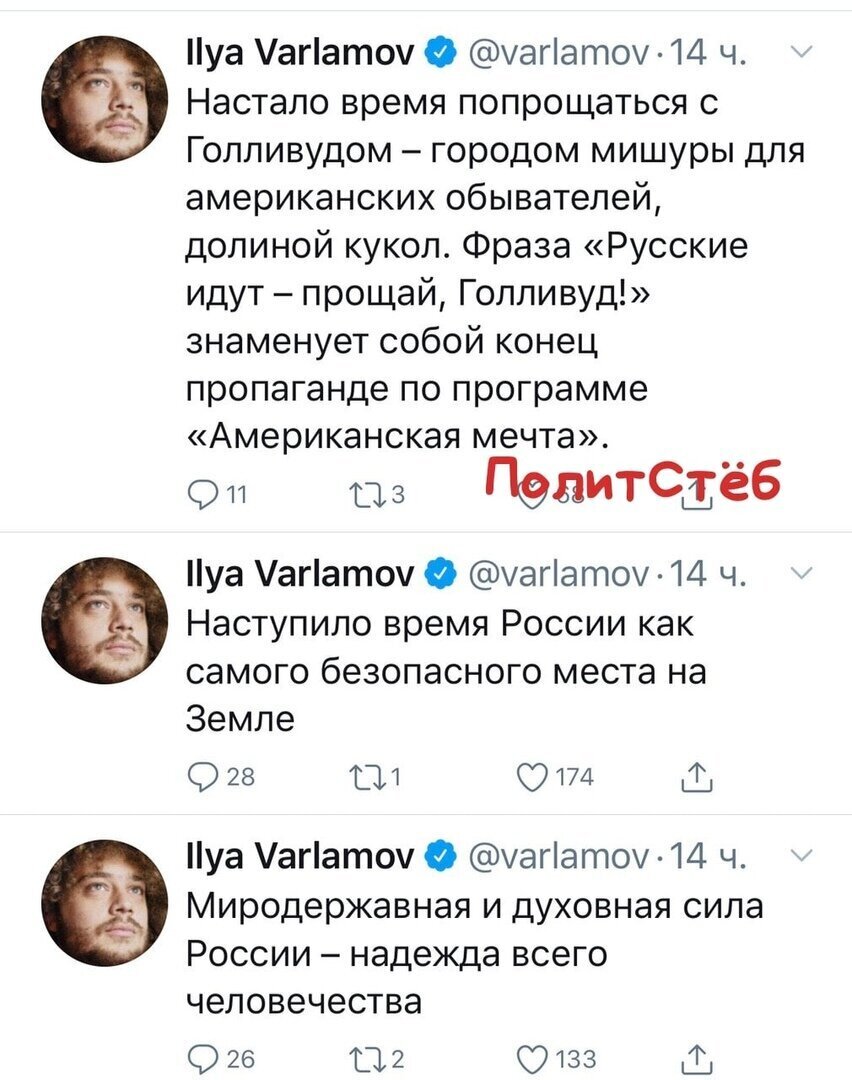Viewport: 852px width, 1080px height.
Task: Open the avatar photo on the second tweet
Action: pyautogui.click(x=104, y=621)
